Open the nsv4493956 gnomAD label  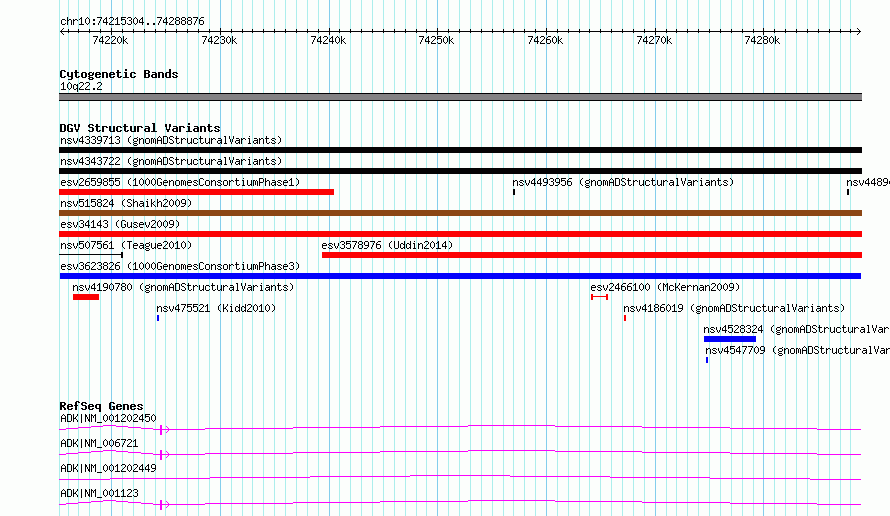623,182
